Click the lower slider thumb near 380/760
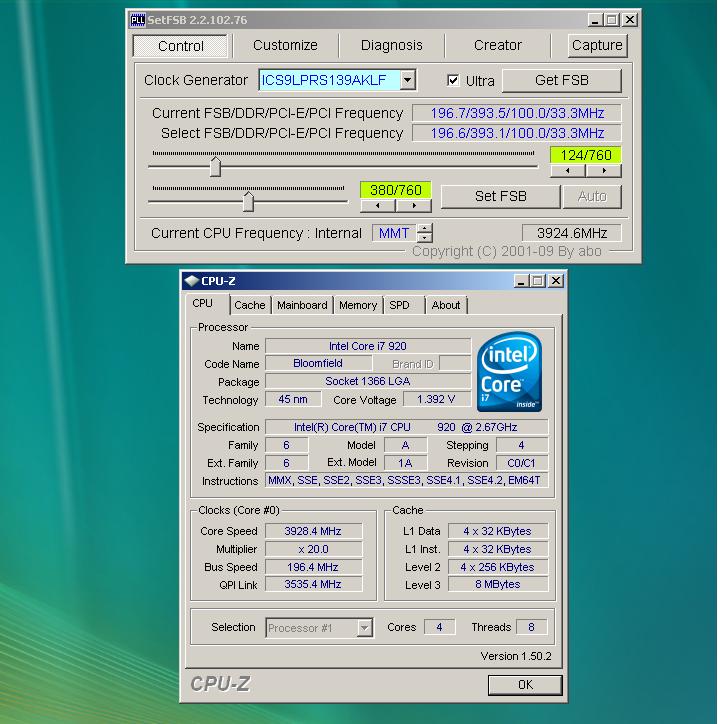This screenshot has width=718, height=724. (248, 202)
